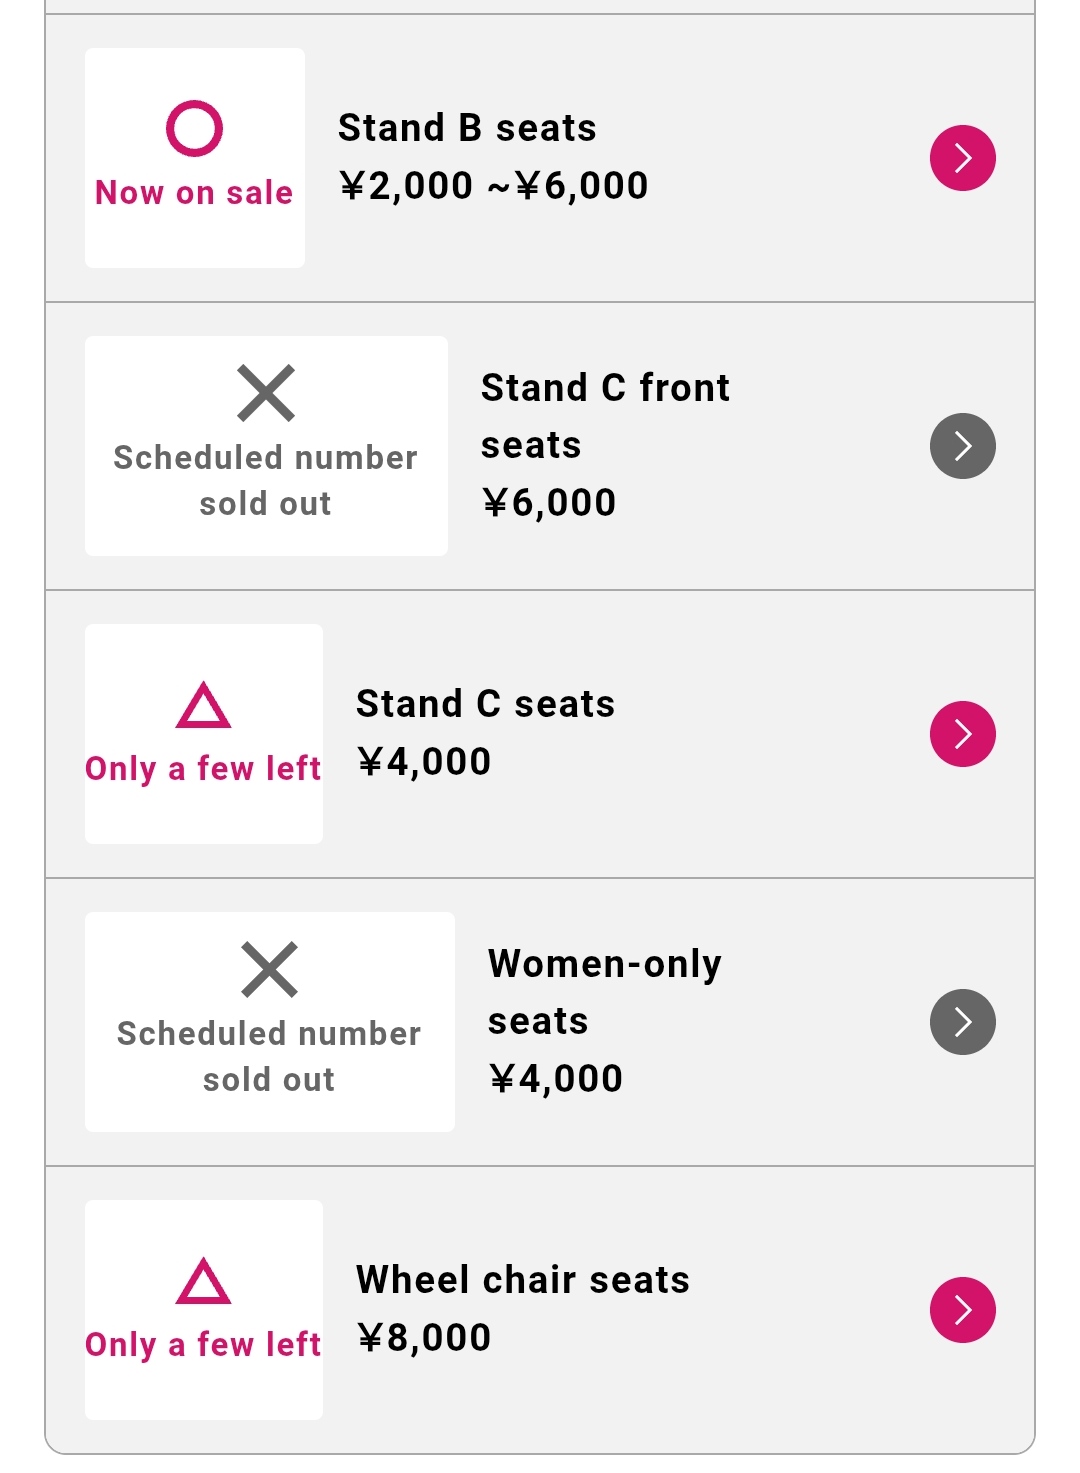Click the Now on sale status label
Screen dimensions: 1080x1473
pos(194,193)
